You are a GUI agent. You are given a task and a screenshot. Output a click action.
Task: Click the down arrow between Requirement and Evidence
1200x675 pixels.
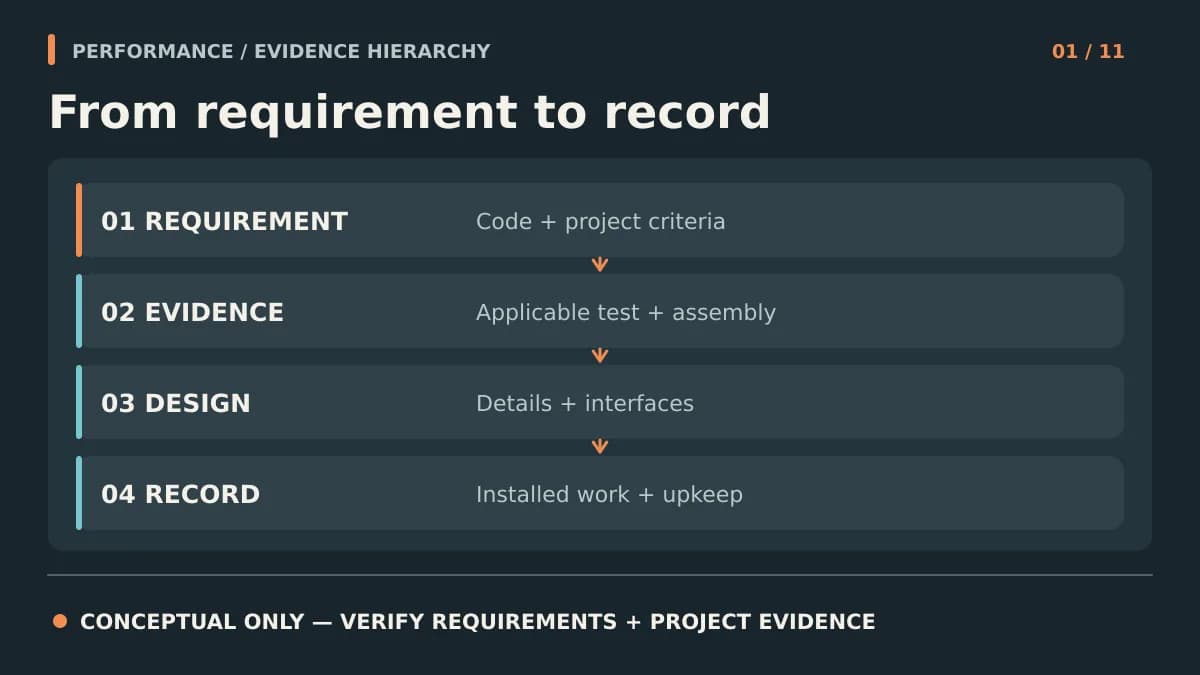600,265
